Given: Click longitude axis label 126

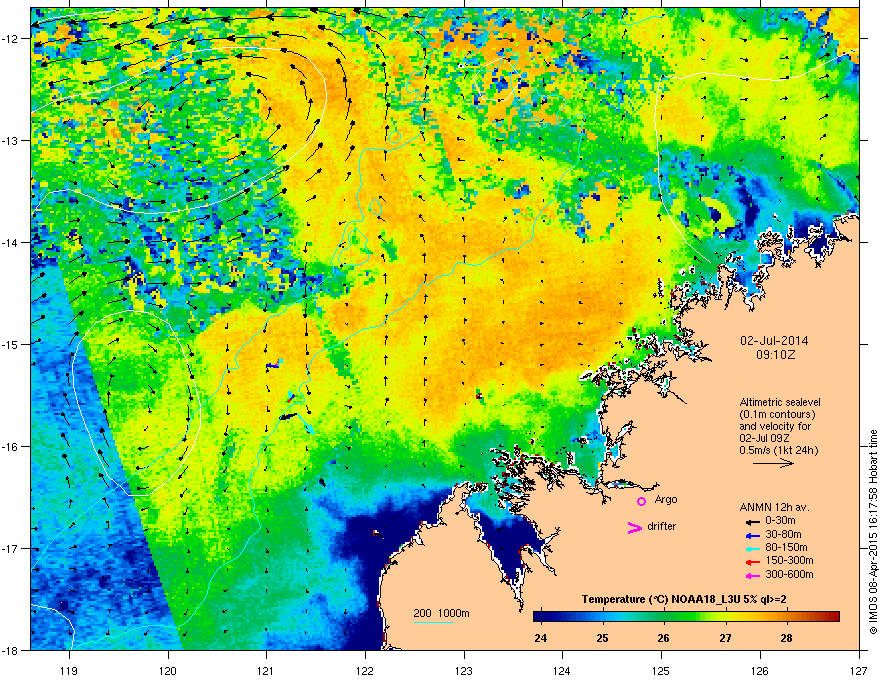Looking at the screenshot, I should point(760,669).
